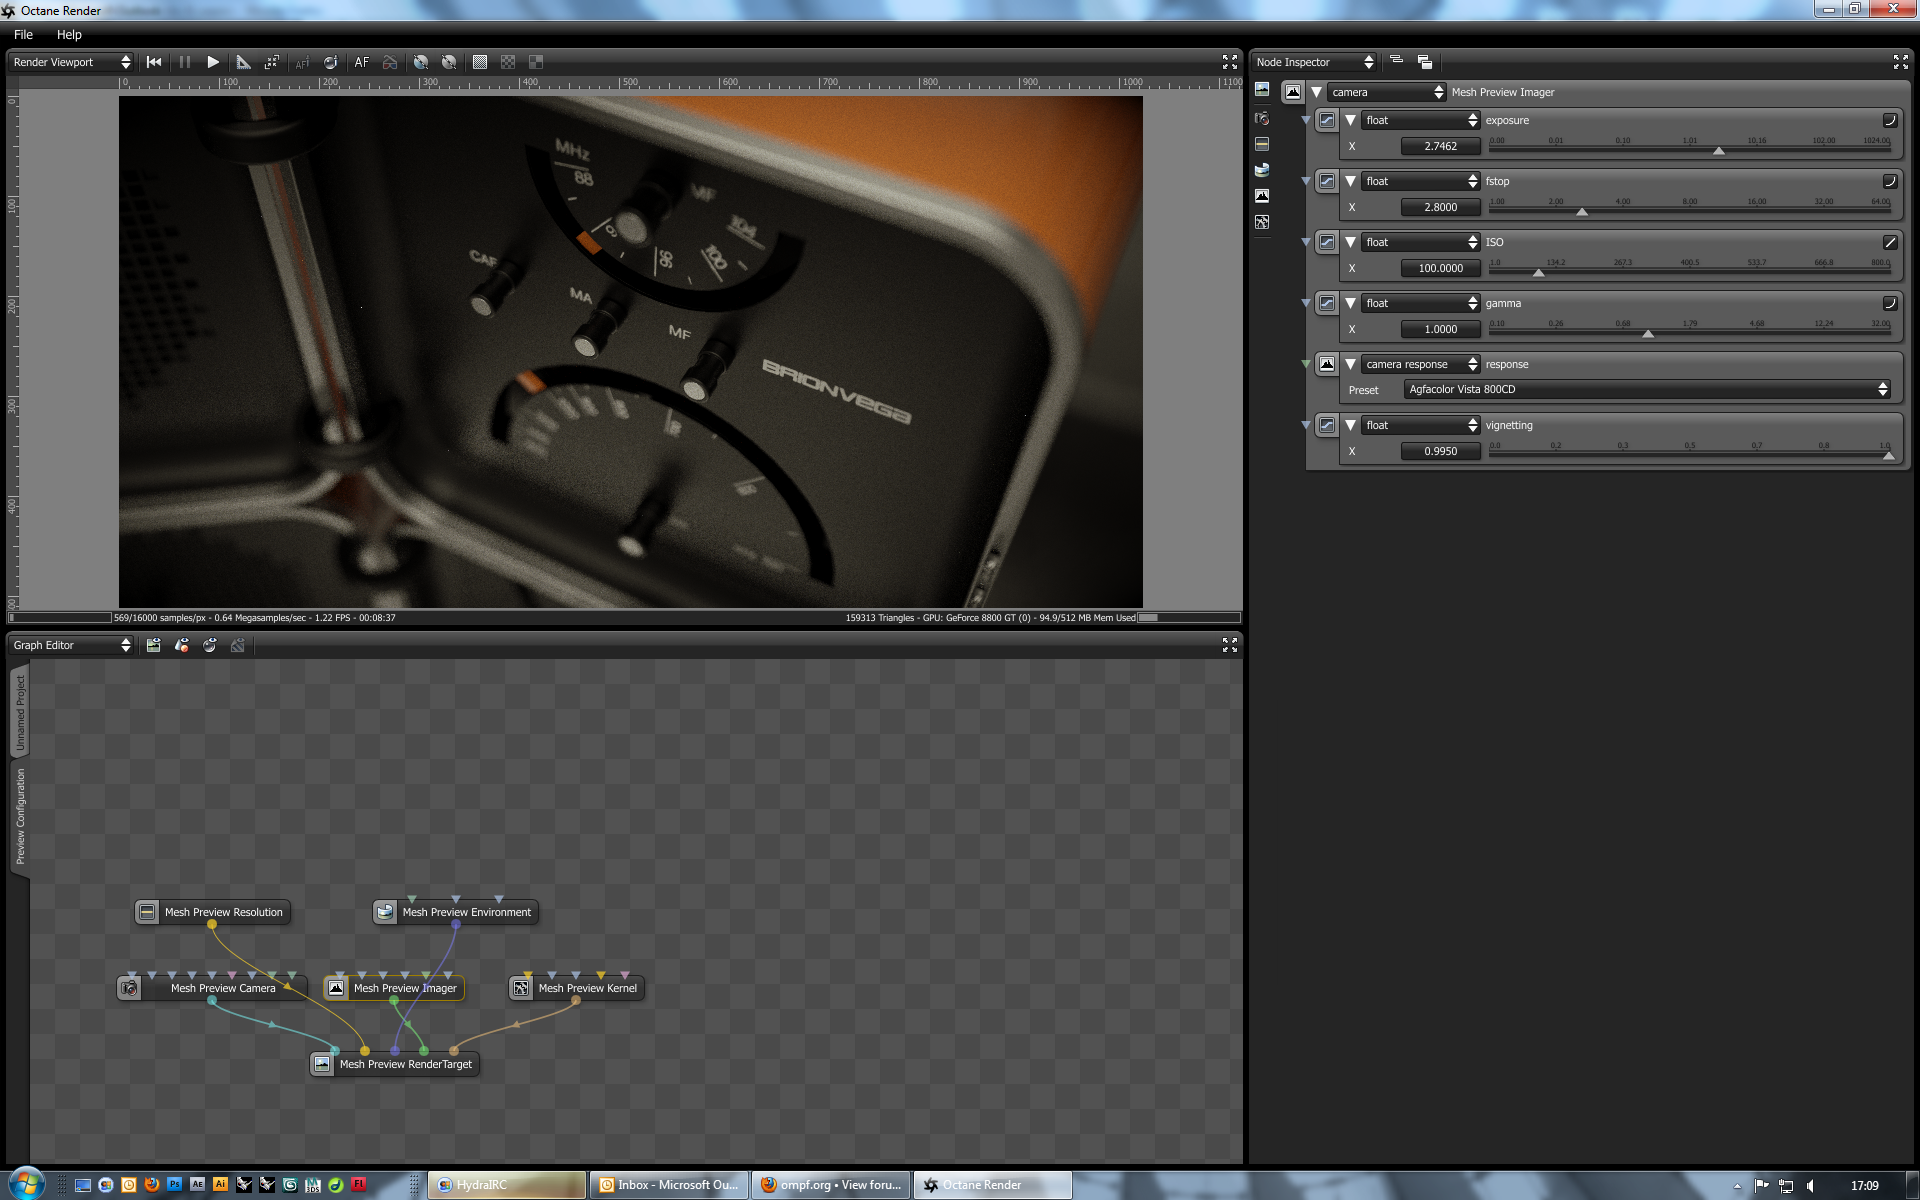
Task: Toggle the fstop slider scale mode button
Action: point(1890,181)
